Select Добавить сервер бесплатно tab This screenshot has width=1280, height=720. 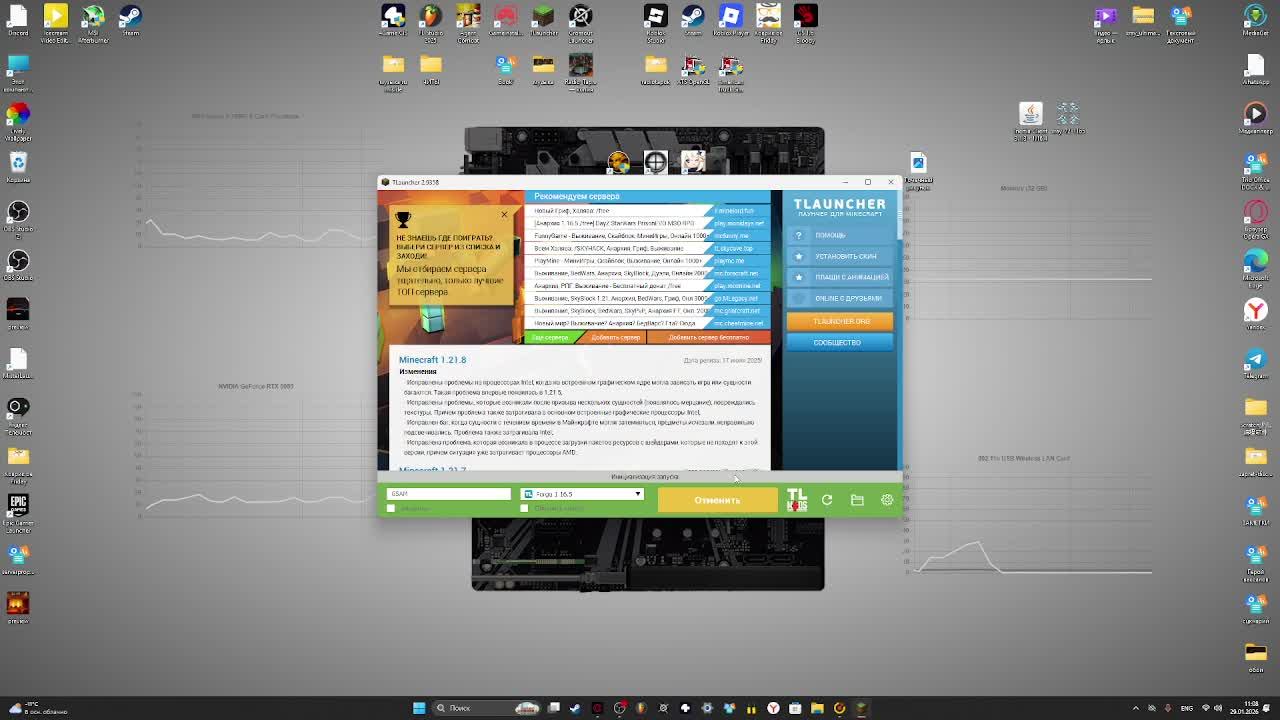coord(709,337)
